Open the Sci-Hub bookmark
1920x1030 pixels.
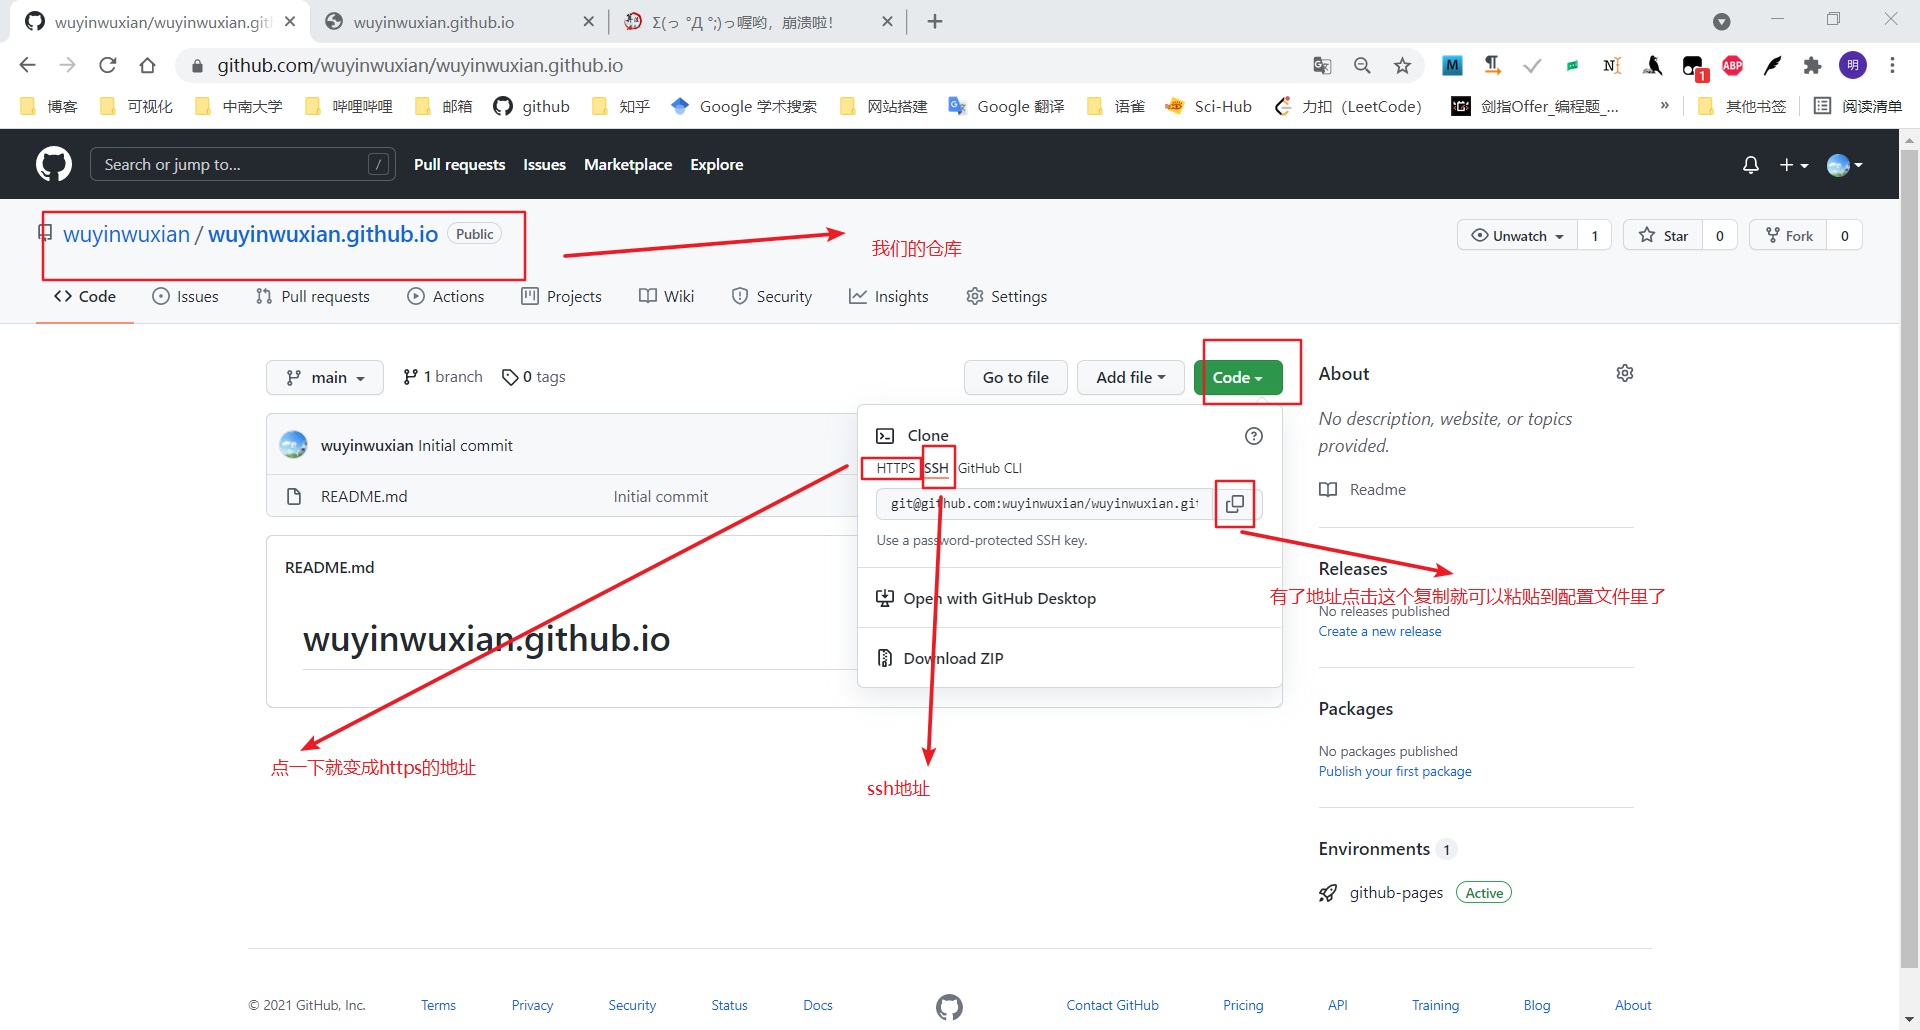[x=1209, y=106]
